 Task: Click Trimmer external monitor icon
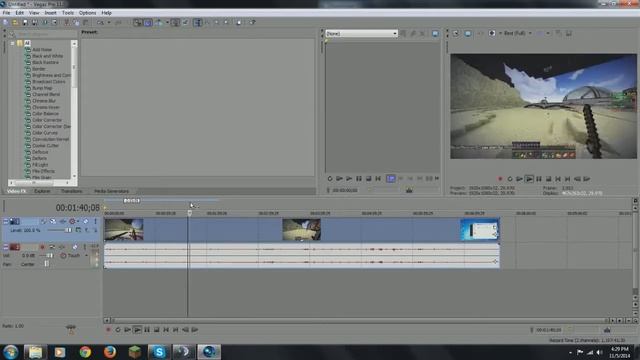(435, 33)
